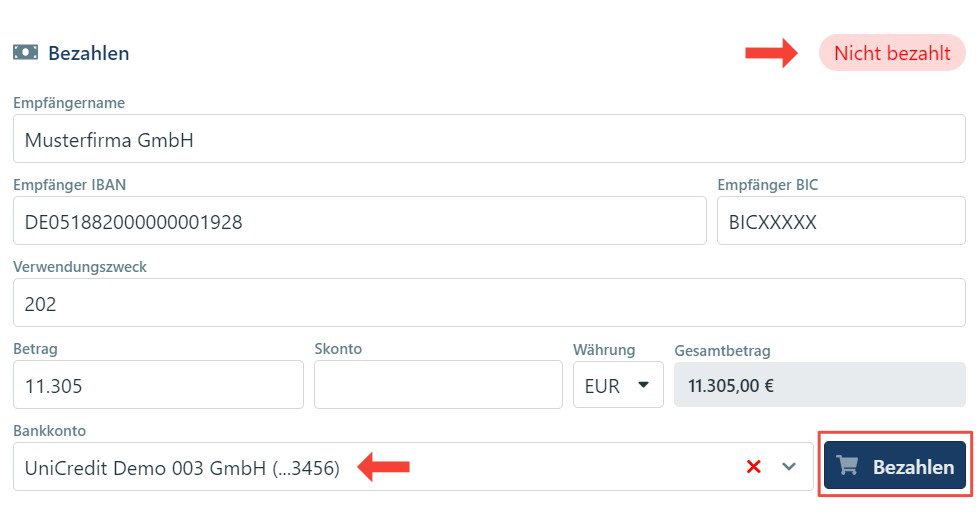Edit the Betrag amount field
Image resolution: width=978 pixels, height=521 pixels.
pyautogui.click(x=157, y=385)
